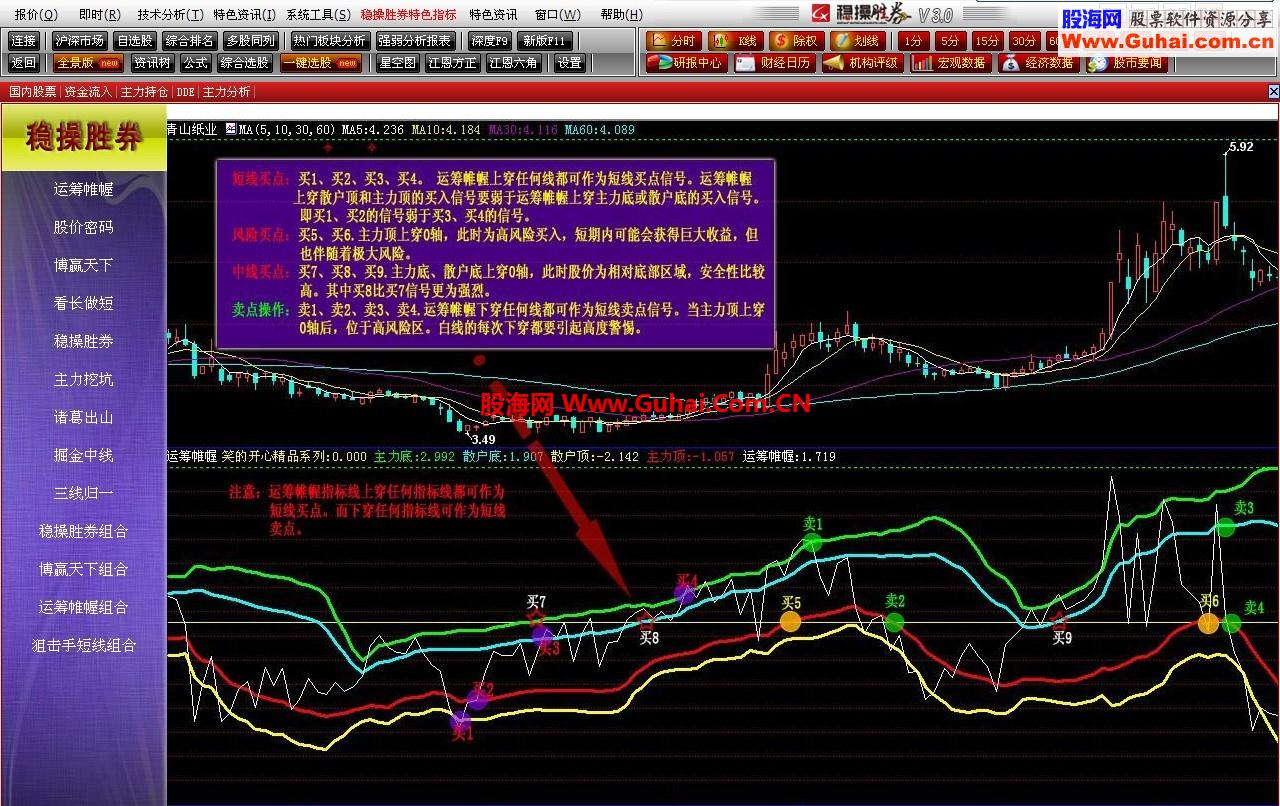
Task: Select 狙击手短线组合 in the sidebar
Action: pos(84,645)
